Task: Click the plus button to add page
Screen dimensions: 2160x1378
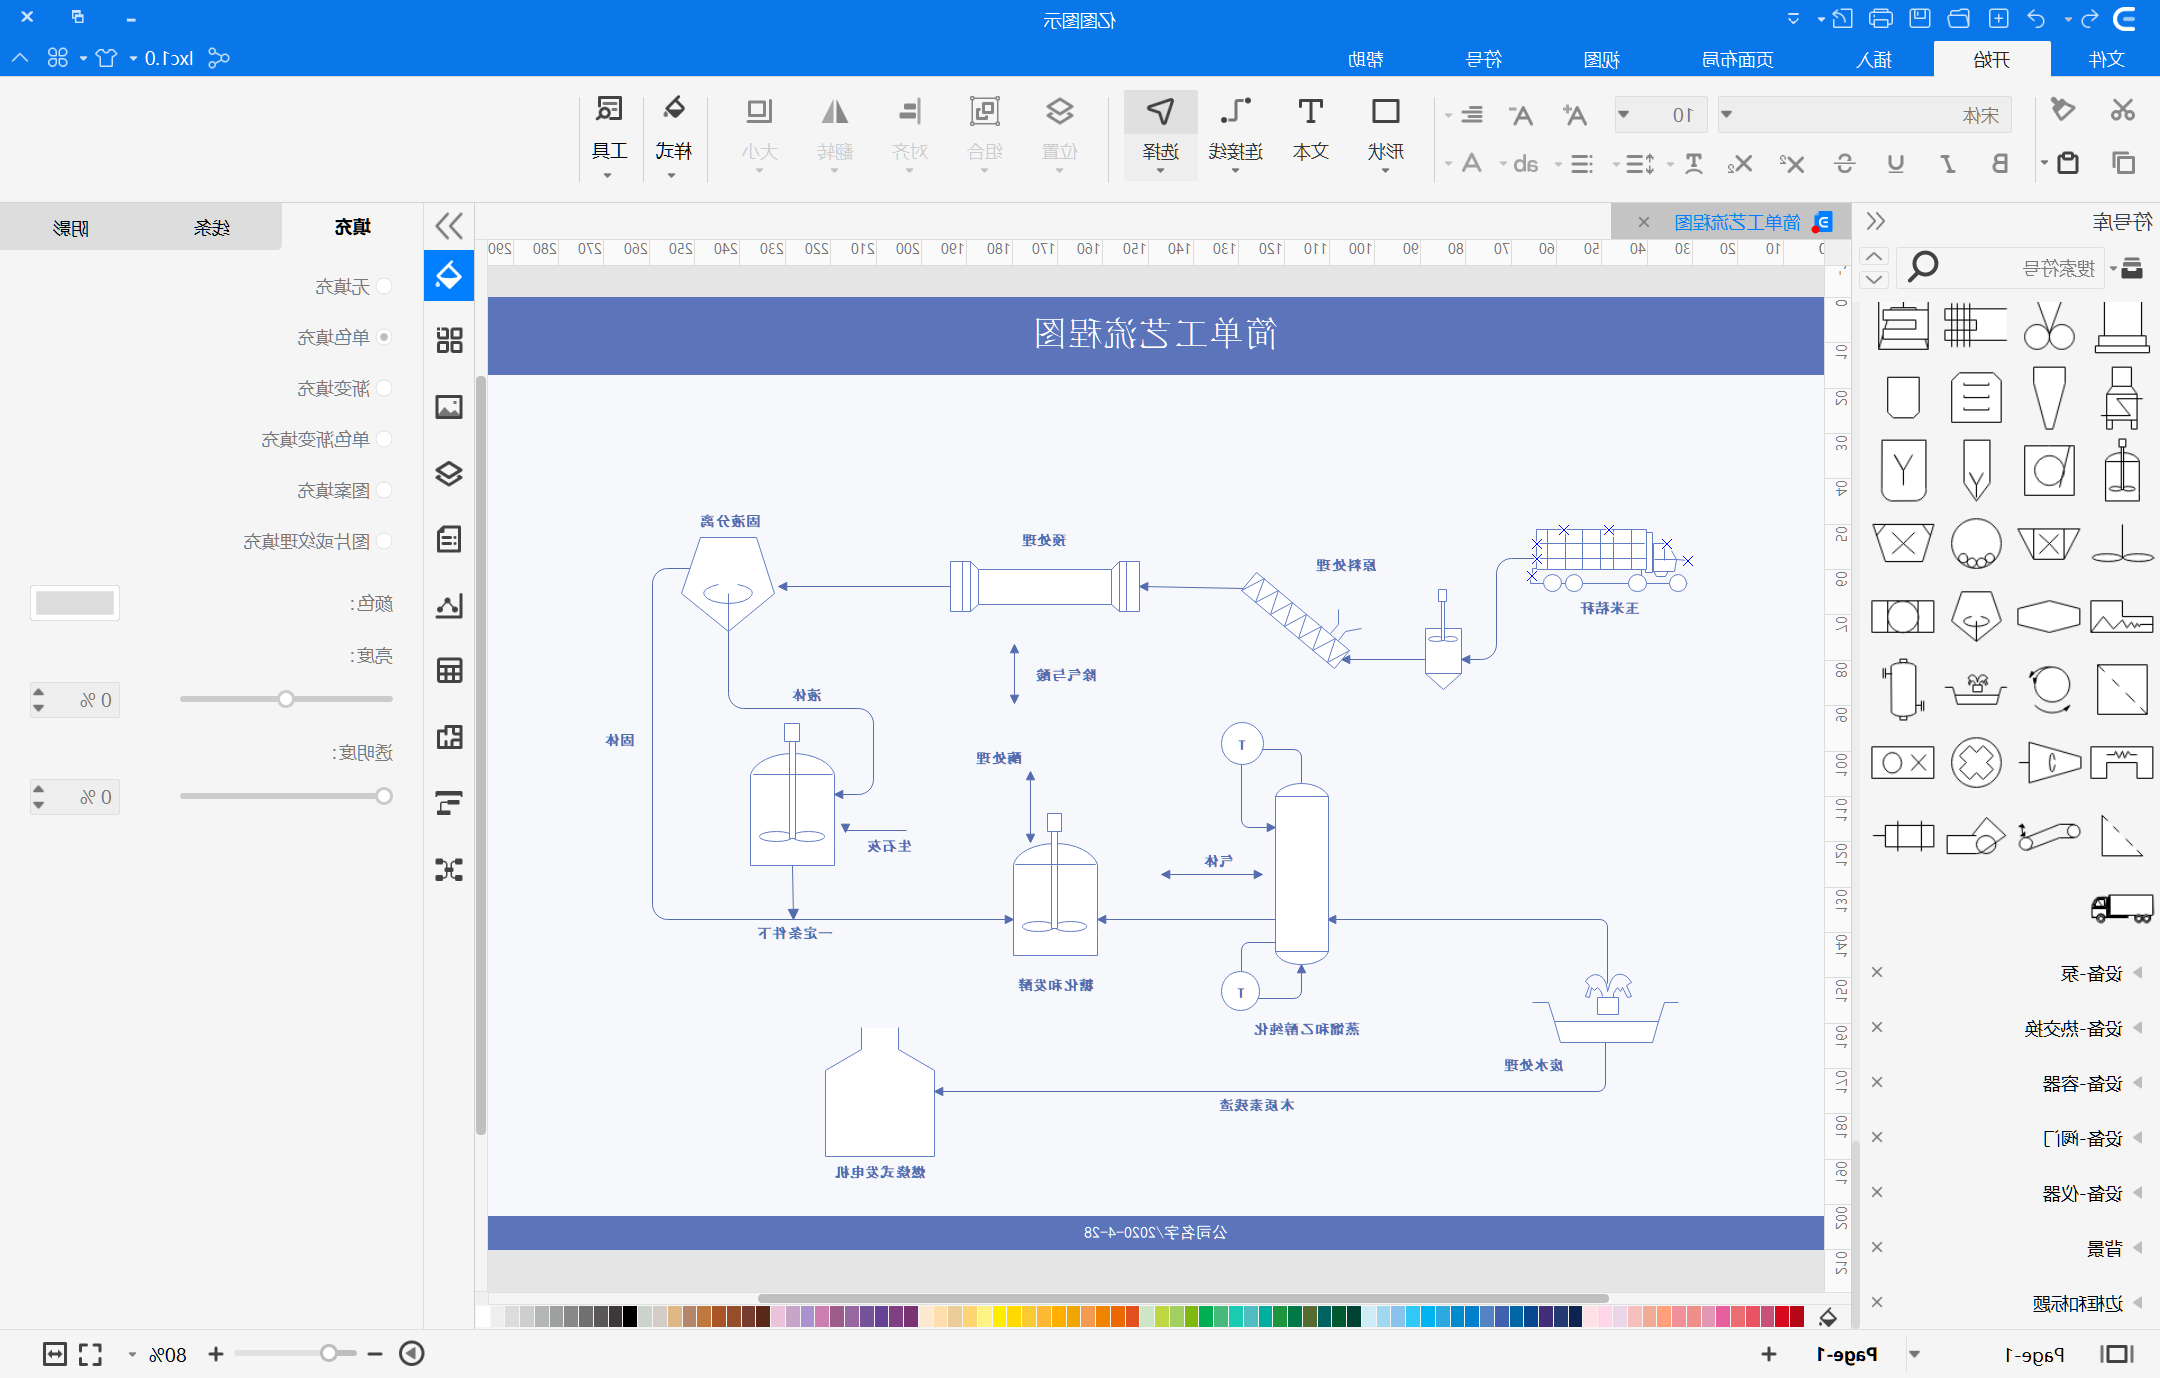Action: click(x=1769, y=1354)
